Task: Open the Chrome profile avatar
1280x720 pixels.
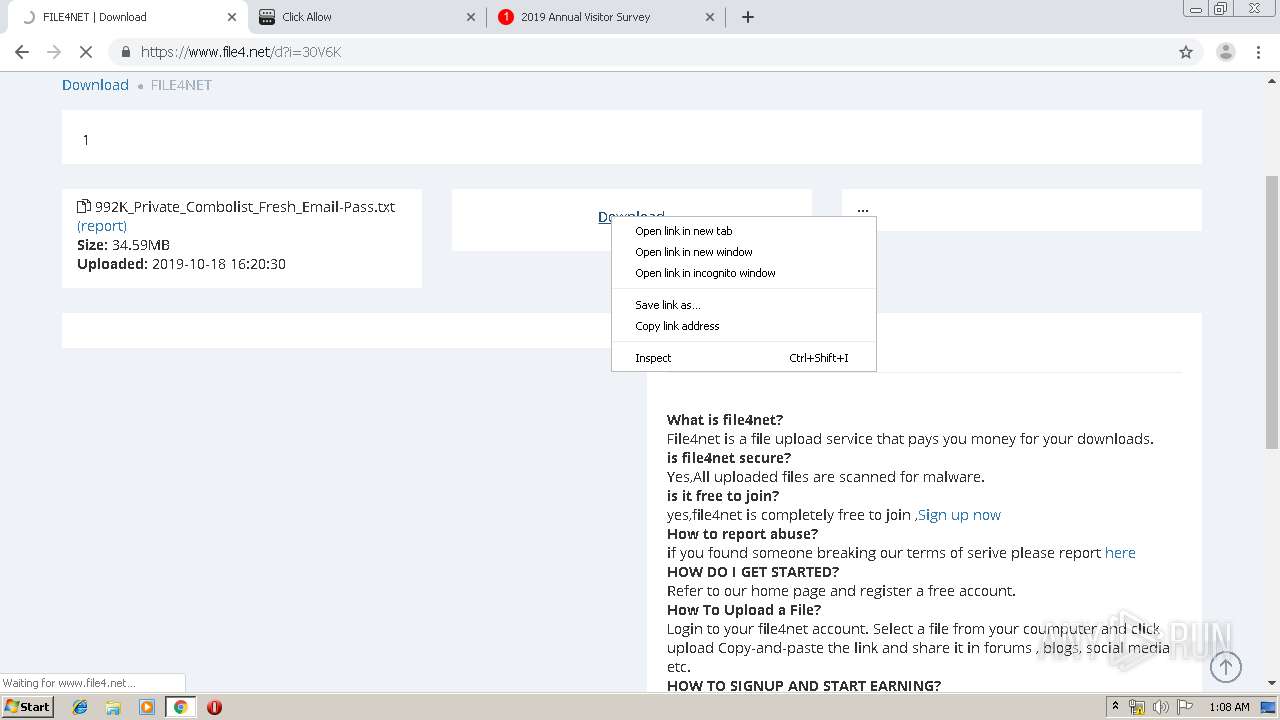Action: coord(1225,52)
